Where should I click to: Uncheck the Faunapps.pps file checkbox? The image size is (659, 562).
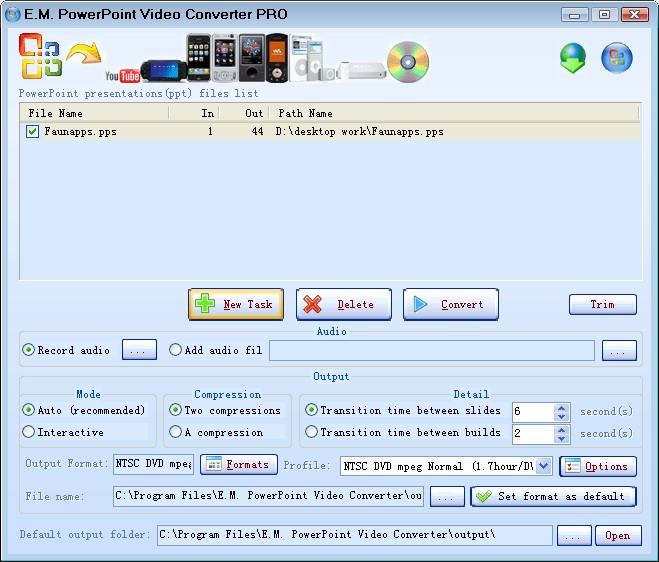[x=33, y=132]
